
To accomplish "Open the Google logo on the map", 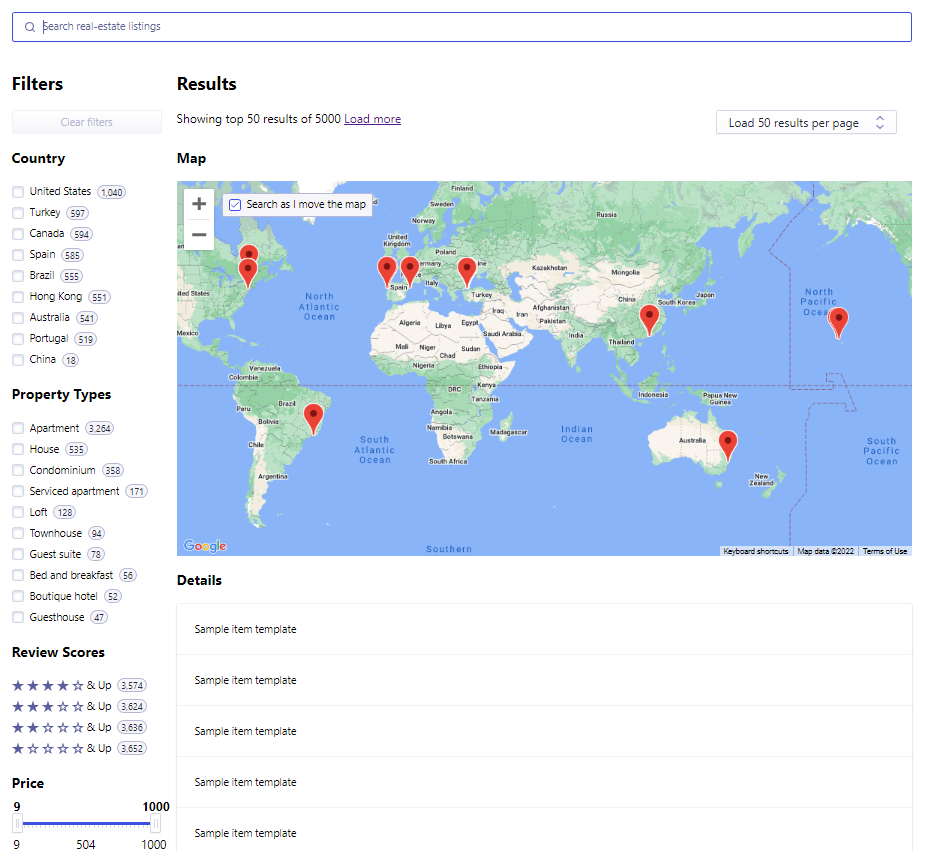I will tap(205, 545).
